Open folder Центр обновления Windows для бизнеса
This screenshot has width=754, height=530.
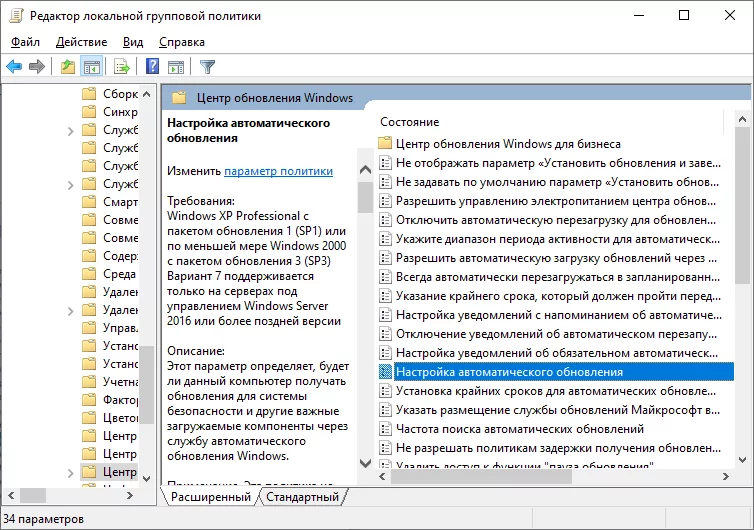click(507, 144)
